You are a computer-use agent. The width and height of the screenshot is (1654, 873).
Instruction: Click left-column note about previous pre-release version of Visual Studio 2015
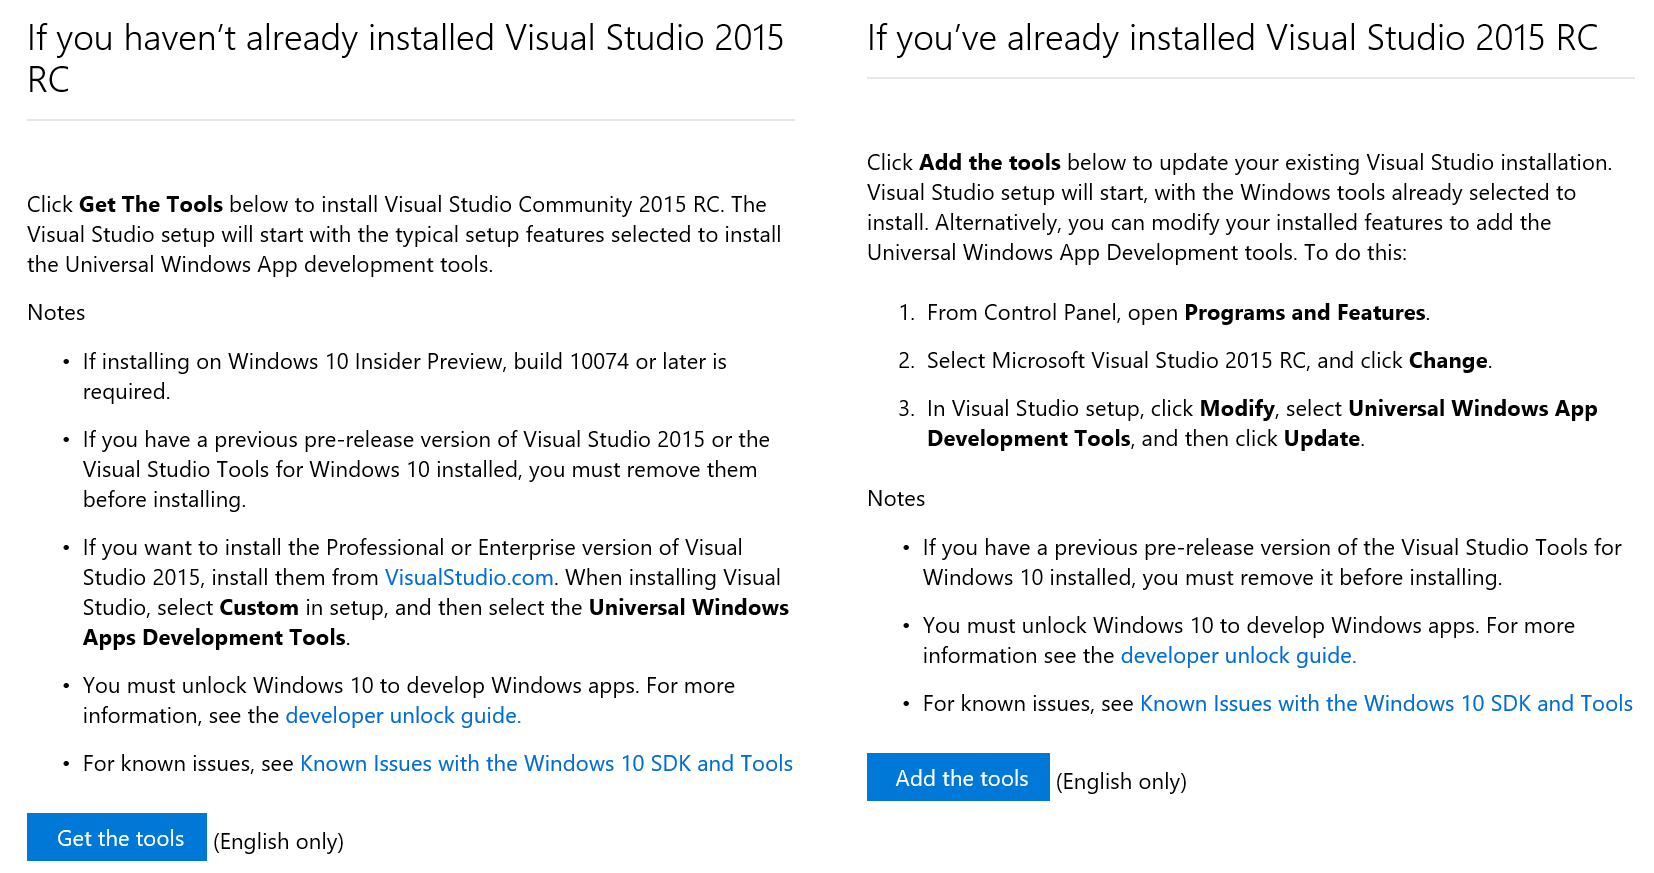(426, 469)
